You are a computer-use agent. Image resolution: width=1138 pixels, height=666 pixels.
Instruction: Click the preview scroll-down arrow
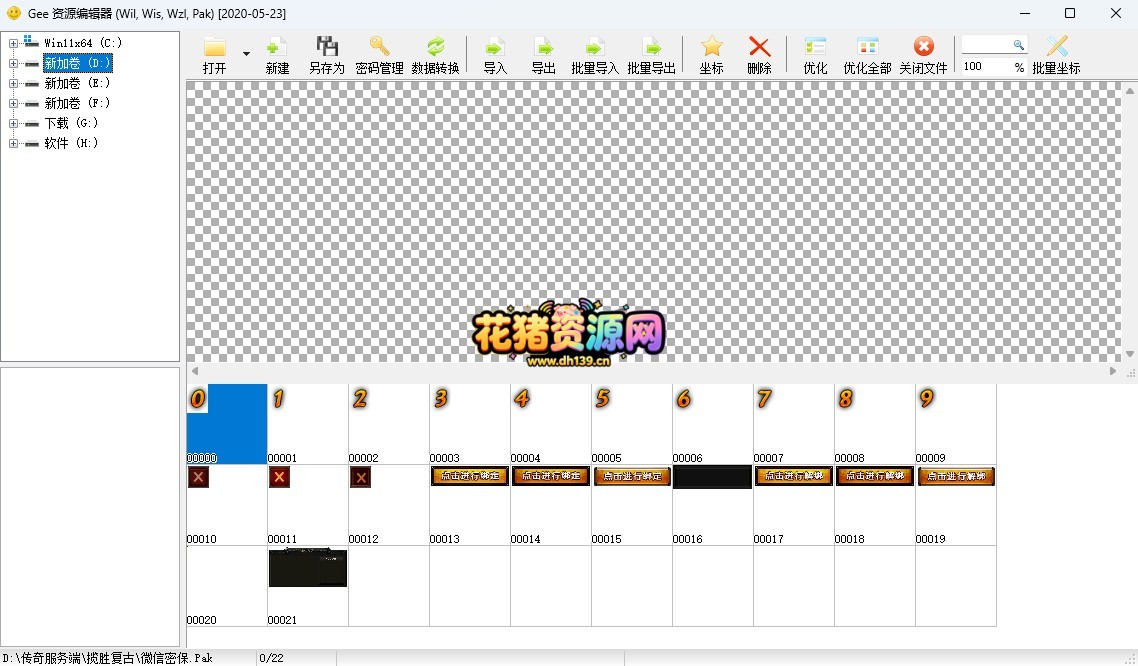(x=1130, y=354)
